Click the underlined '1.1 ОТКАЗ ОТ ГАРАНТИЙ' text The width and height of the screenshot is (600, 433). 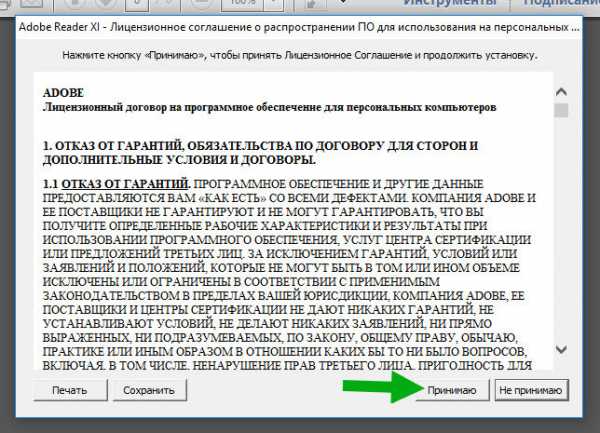pyautogui.click(x=116, y=184)
